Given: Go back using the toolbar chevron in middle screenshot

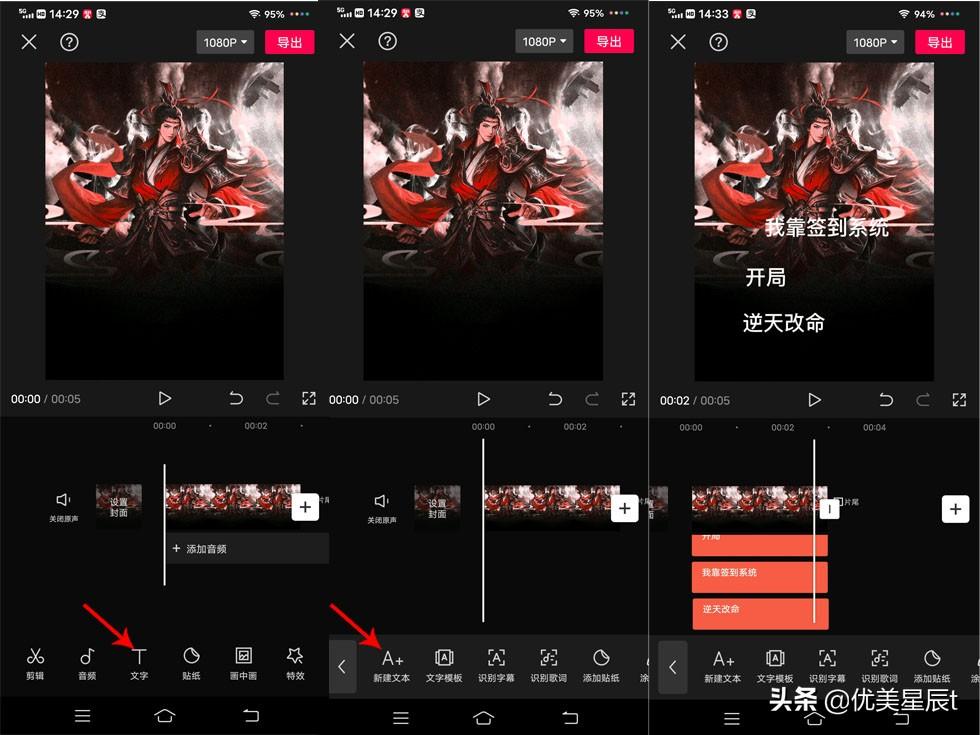Looking at the screenshot, I should [x=342, y=666].
